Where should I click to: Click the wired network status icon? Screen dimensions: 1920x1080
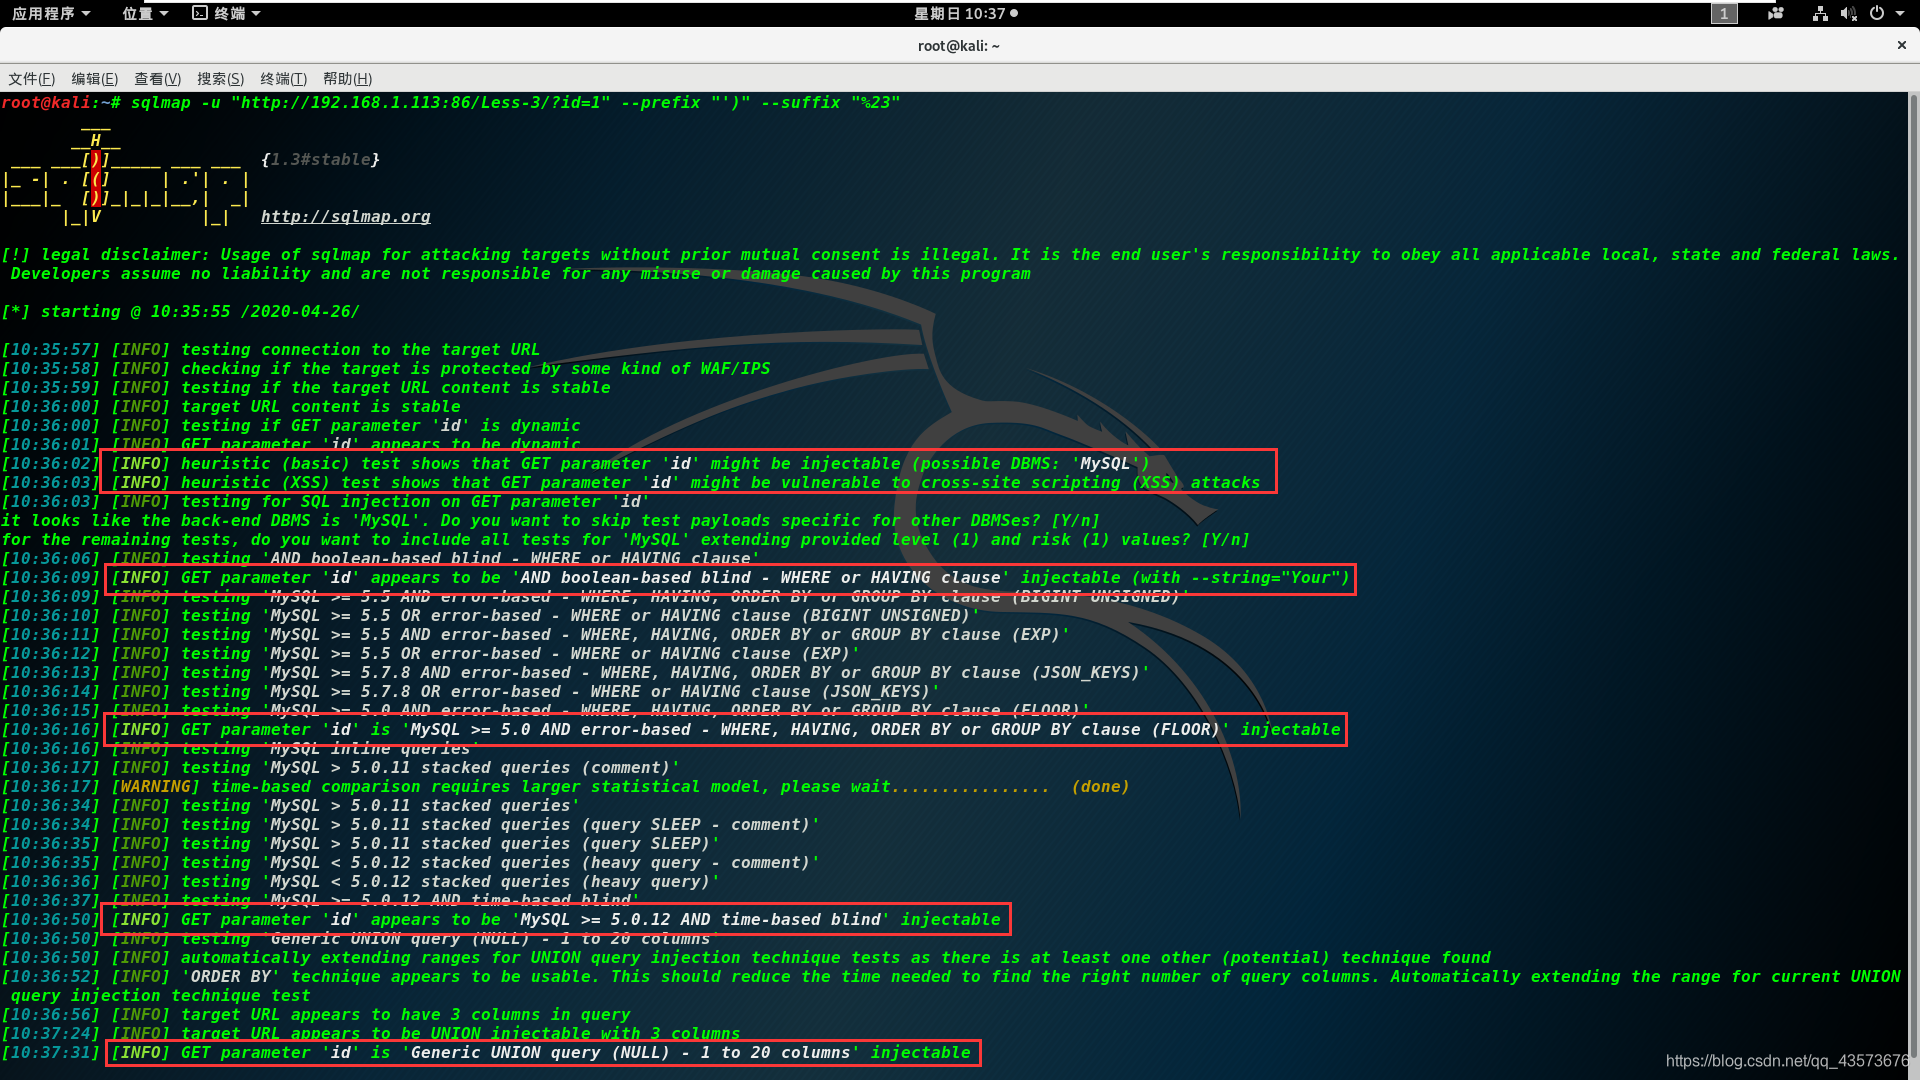click(x=1820, y=13)
